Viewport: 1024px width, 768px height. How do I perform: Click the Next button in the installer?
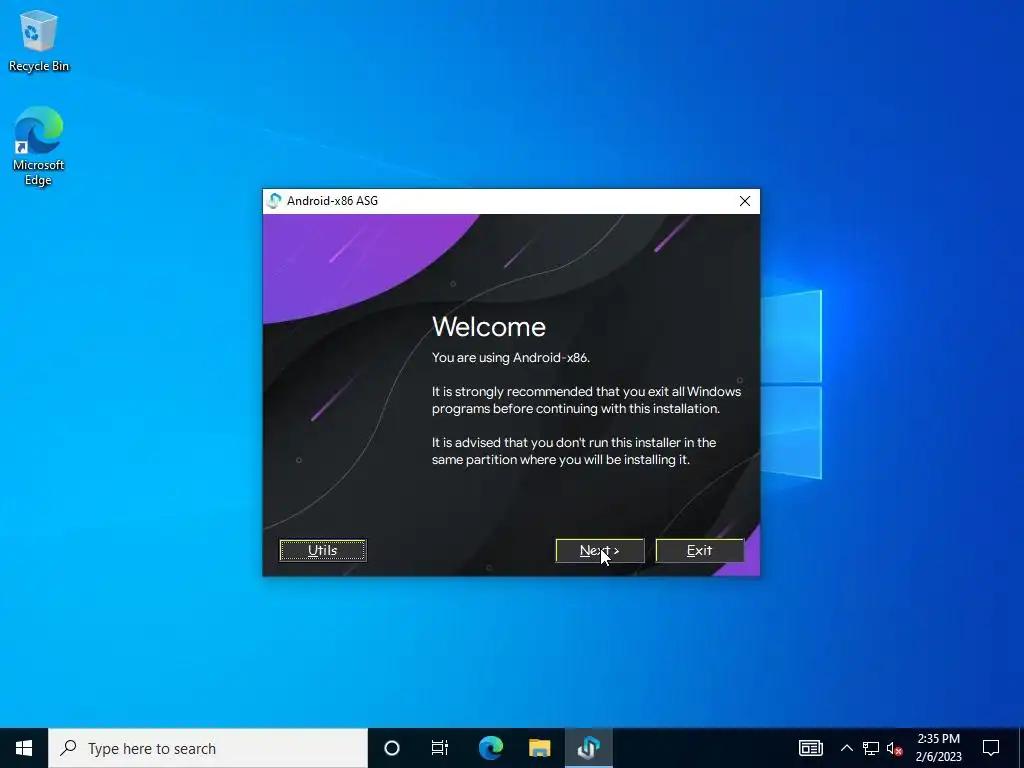600,551
